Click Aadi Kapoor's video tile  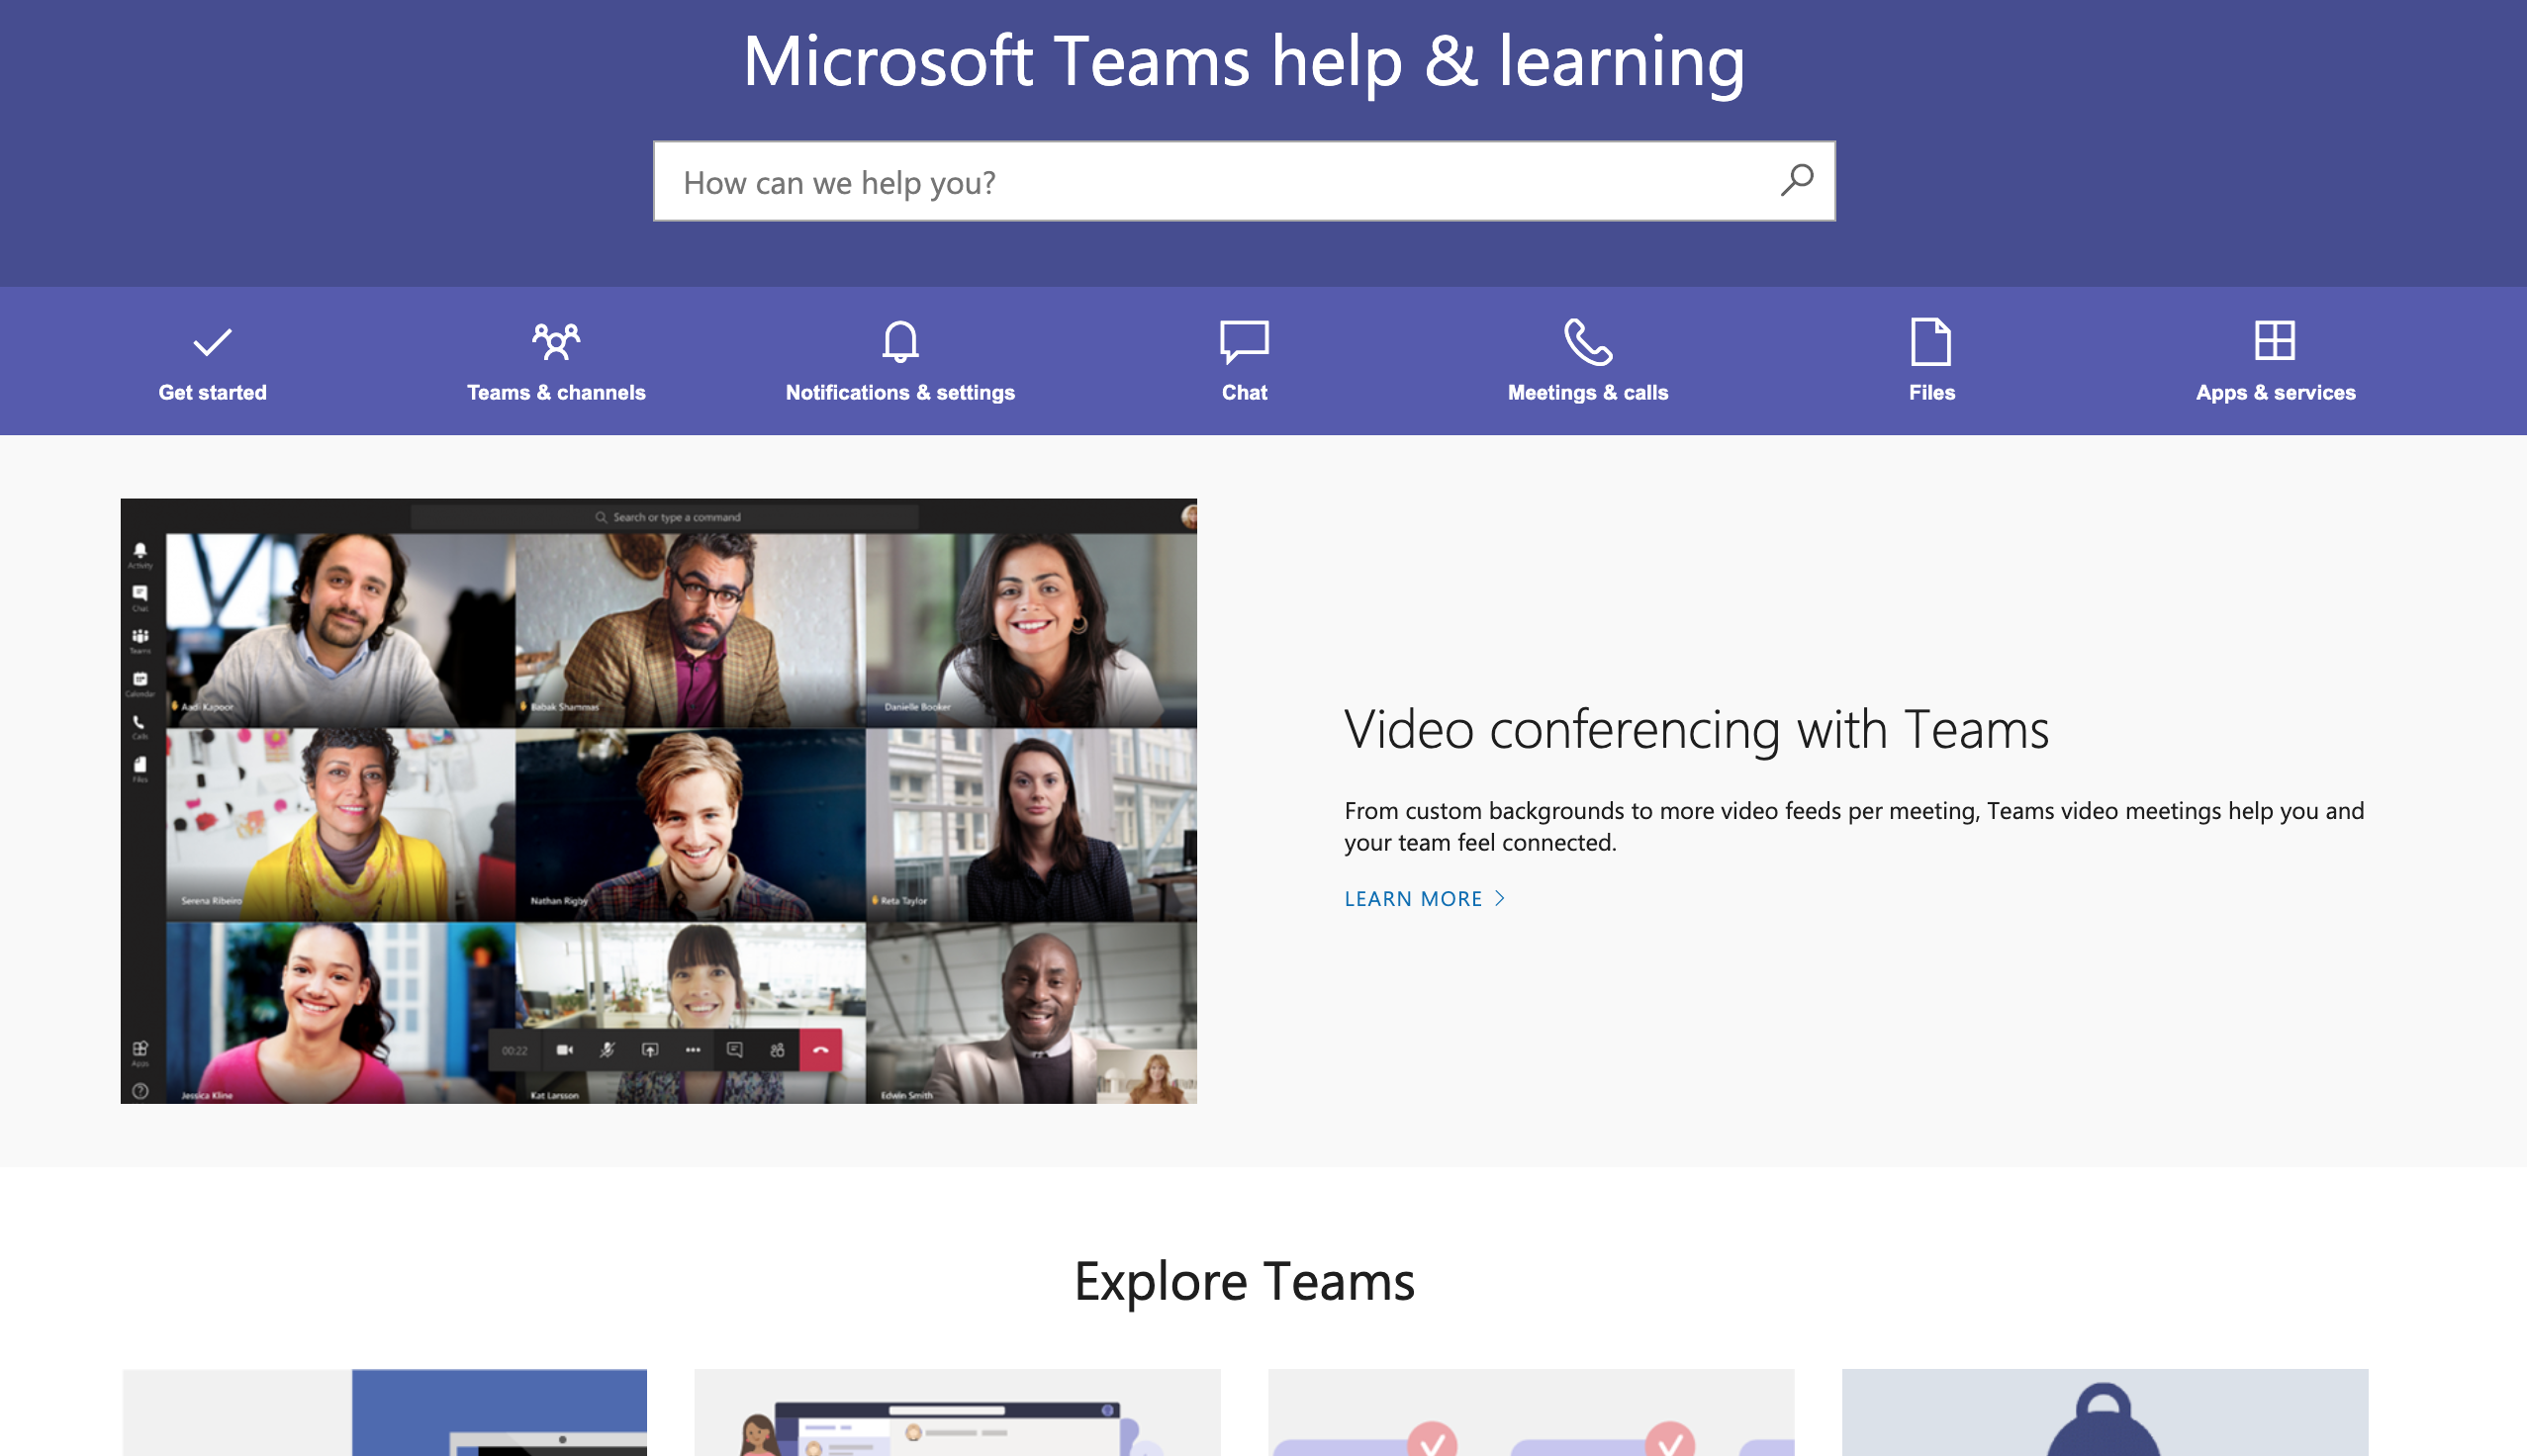340,630
